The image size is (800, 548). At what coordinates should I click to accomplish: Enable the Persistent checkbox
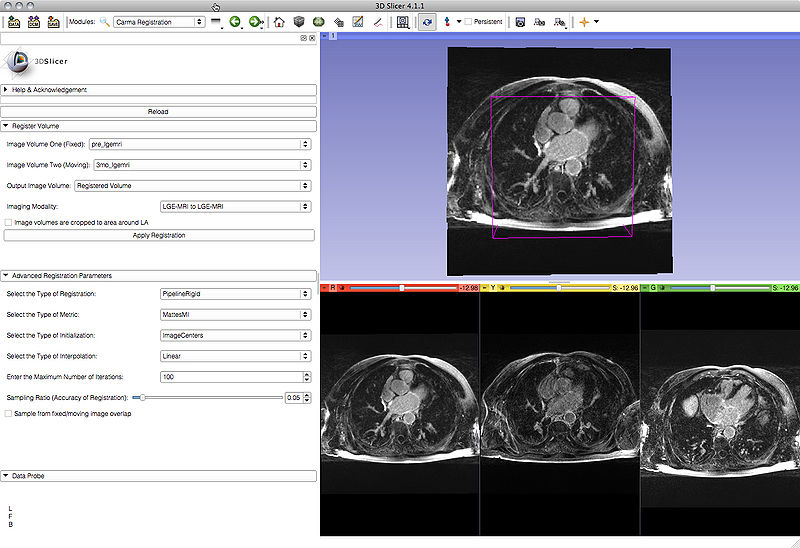468,21
